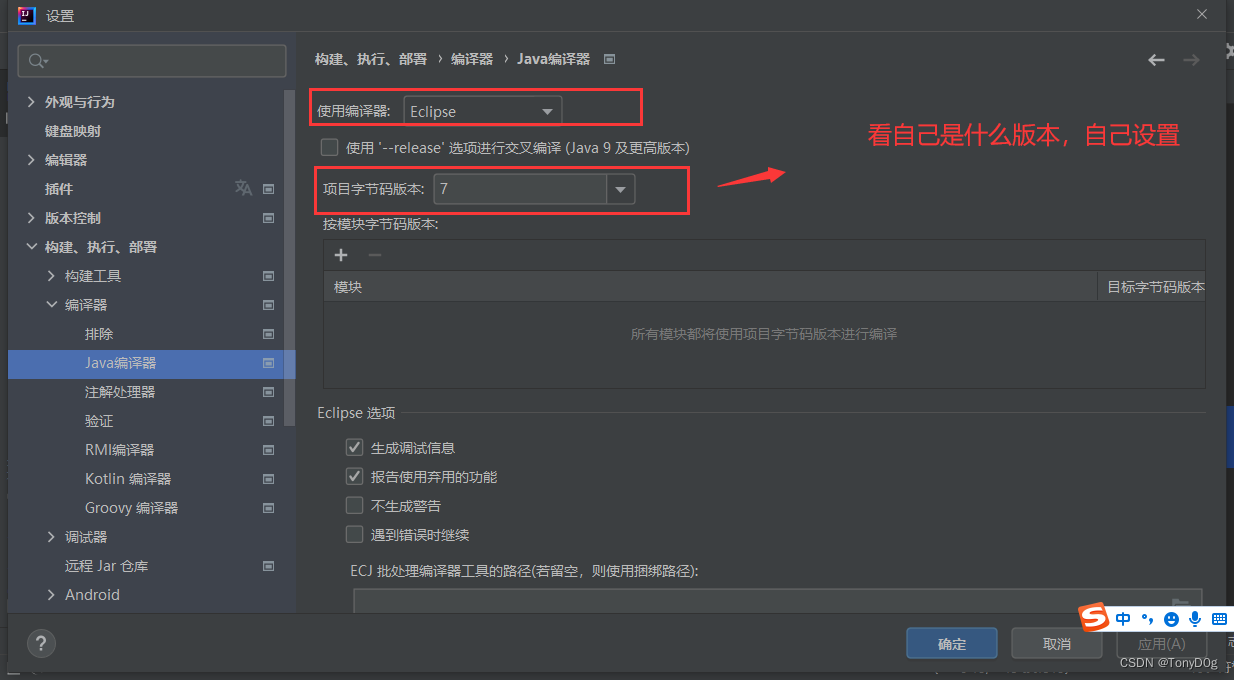
Task: Go forward with the right arrow
Action: [x=1191, y=60]
